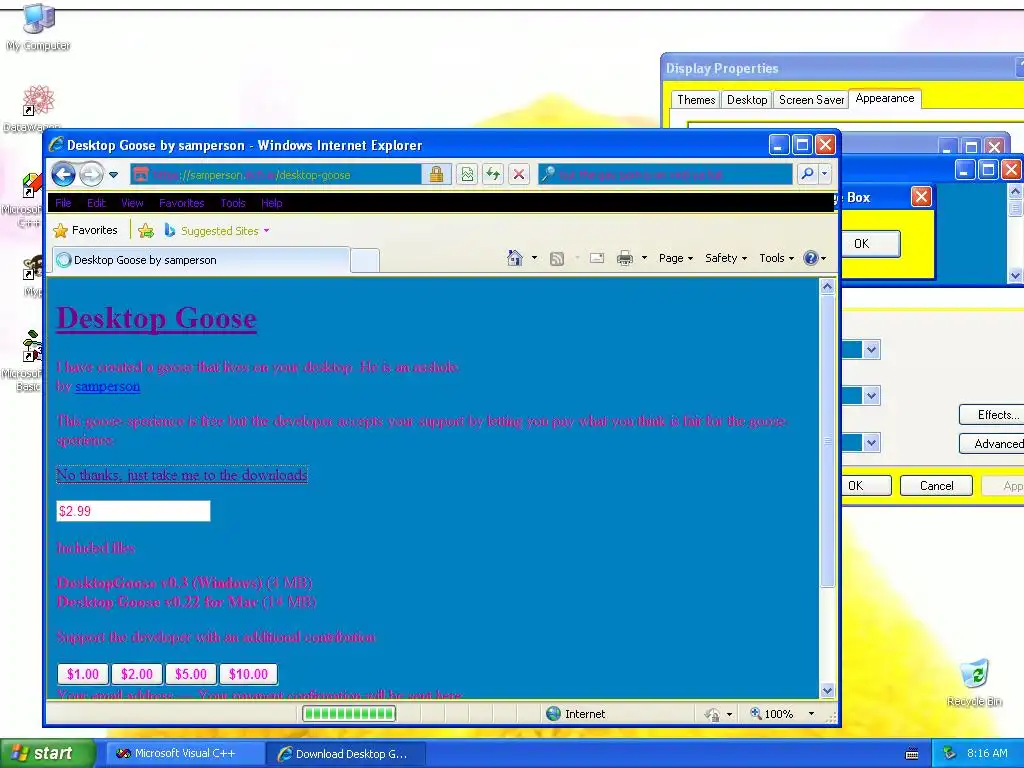1024x768 pixels.
Task: Click Effects button in Display Properties
Action: coord(993,415)
